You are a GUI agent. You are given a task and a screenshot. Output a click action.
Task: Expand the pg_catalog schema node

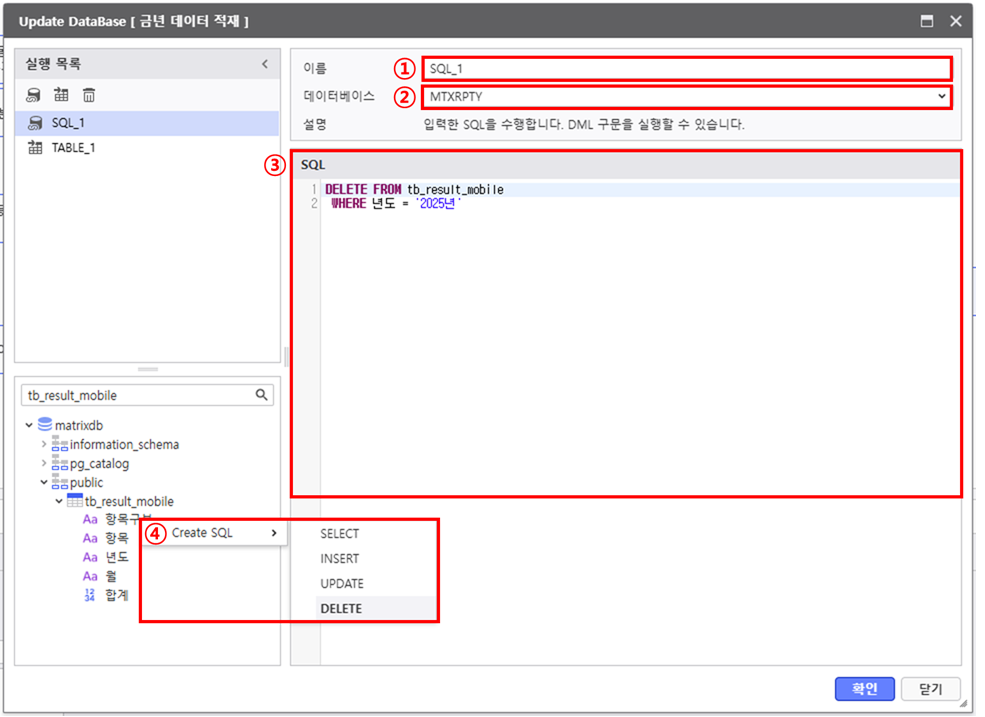[43, 463]
